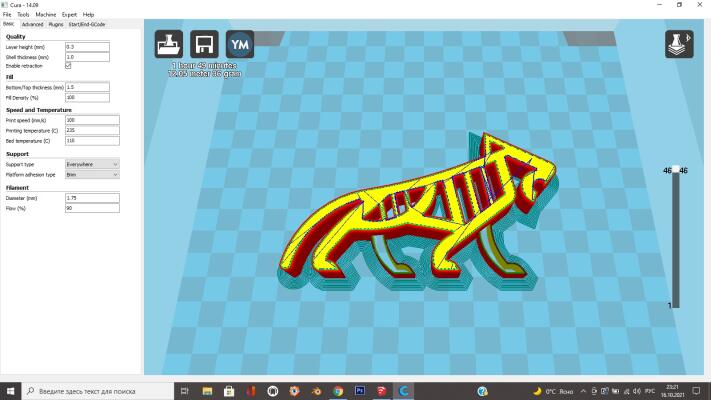
Task: Switch to the Plugins tab
Action: (56, 24)
